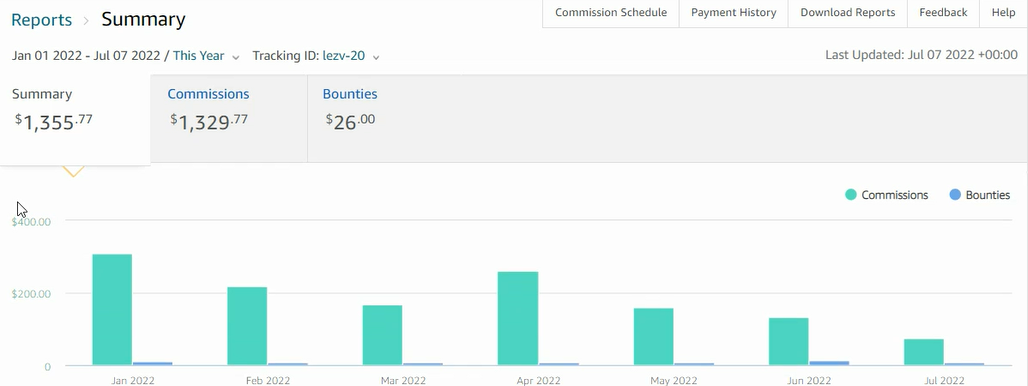This screenshot has width=1028, height=386.
Task: Expand the This Year date range chevron
Action: tap(236, 57)
